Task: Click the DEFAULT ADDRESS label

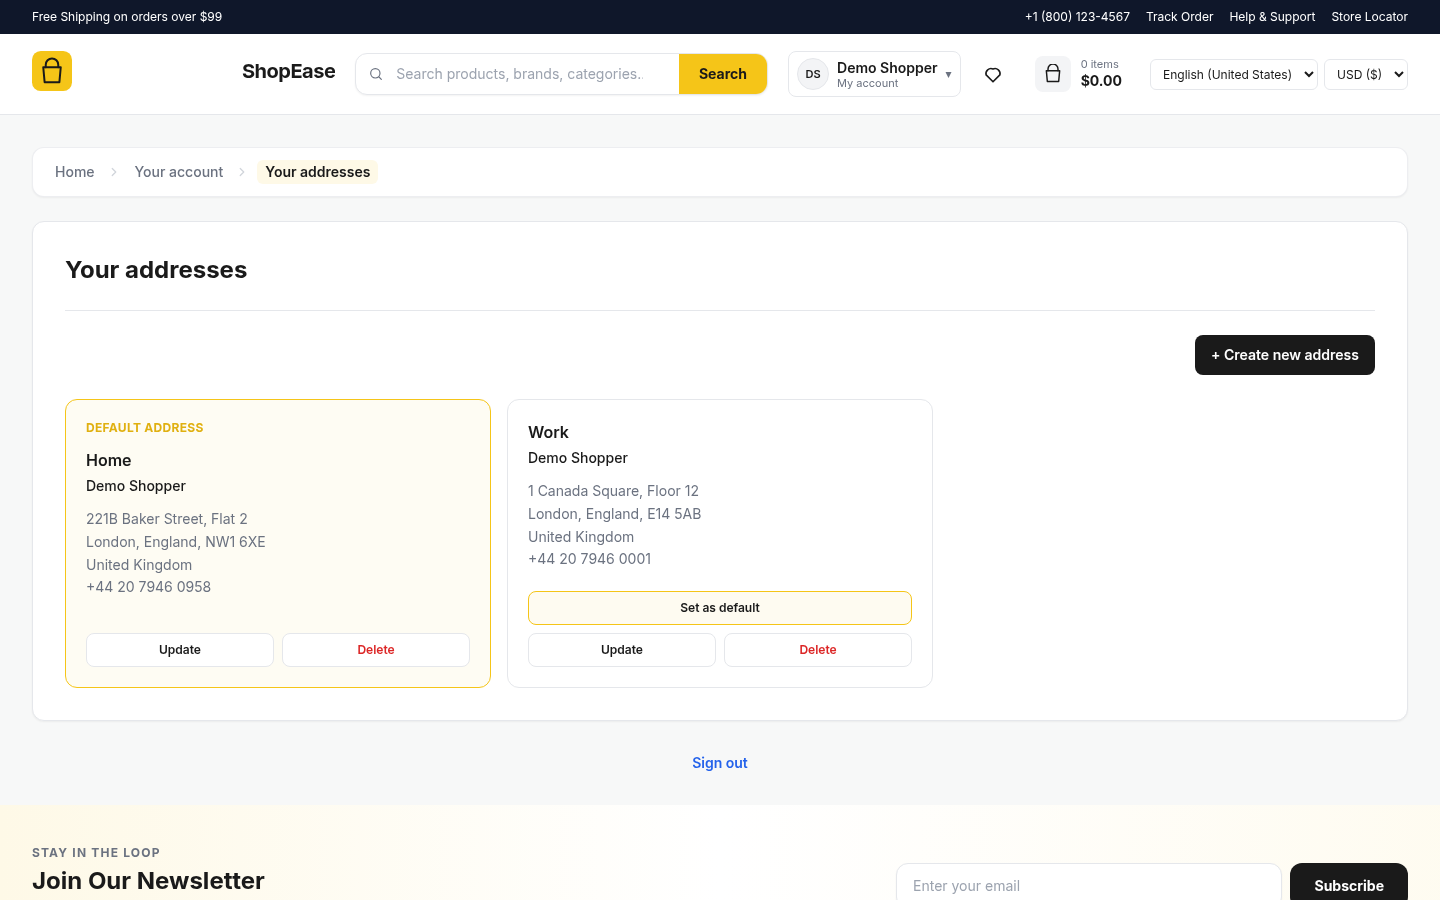Action: click(145, 428)
